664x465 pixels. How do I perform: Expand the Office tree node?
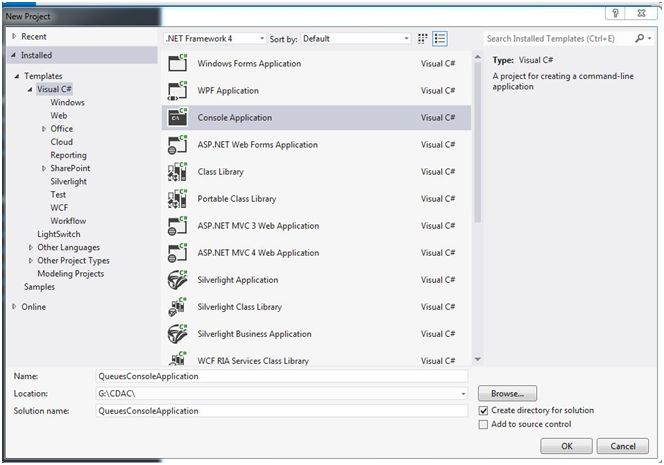[x=44, y=129]
